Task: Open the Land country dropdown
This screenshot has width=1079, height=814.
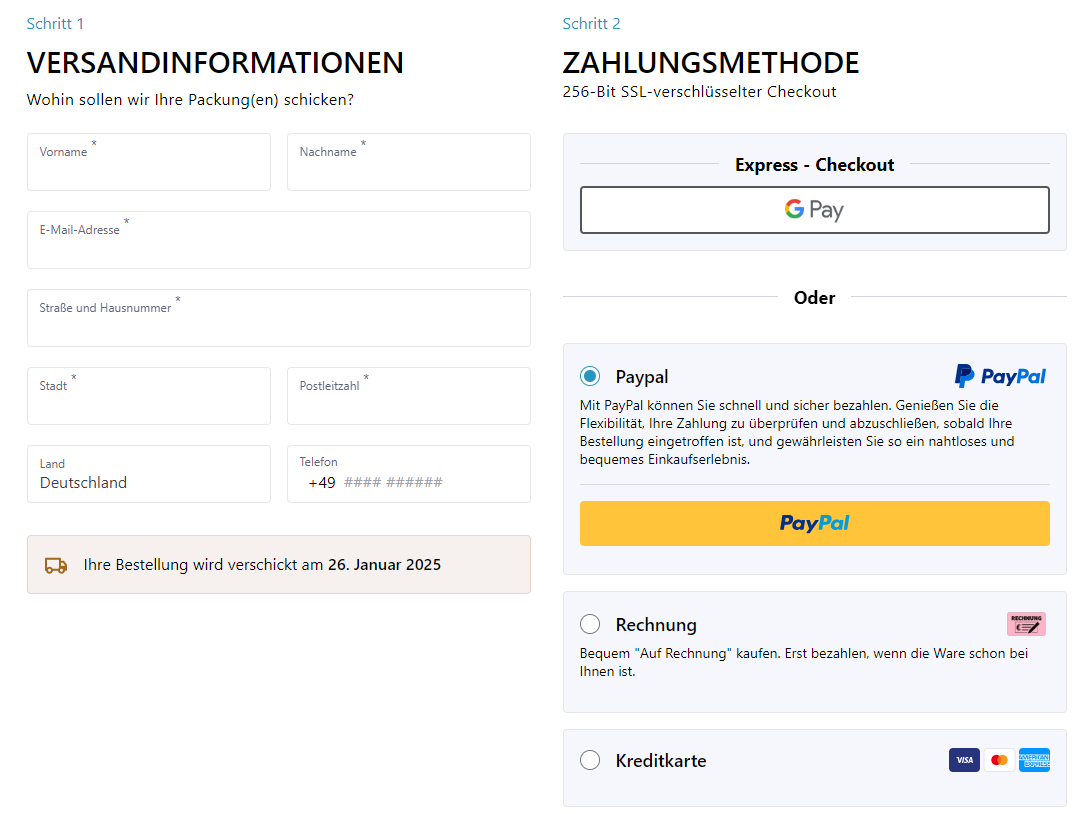Action: [149, 474]
